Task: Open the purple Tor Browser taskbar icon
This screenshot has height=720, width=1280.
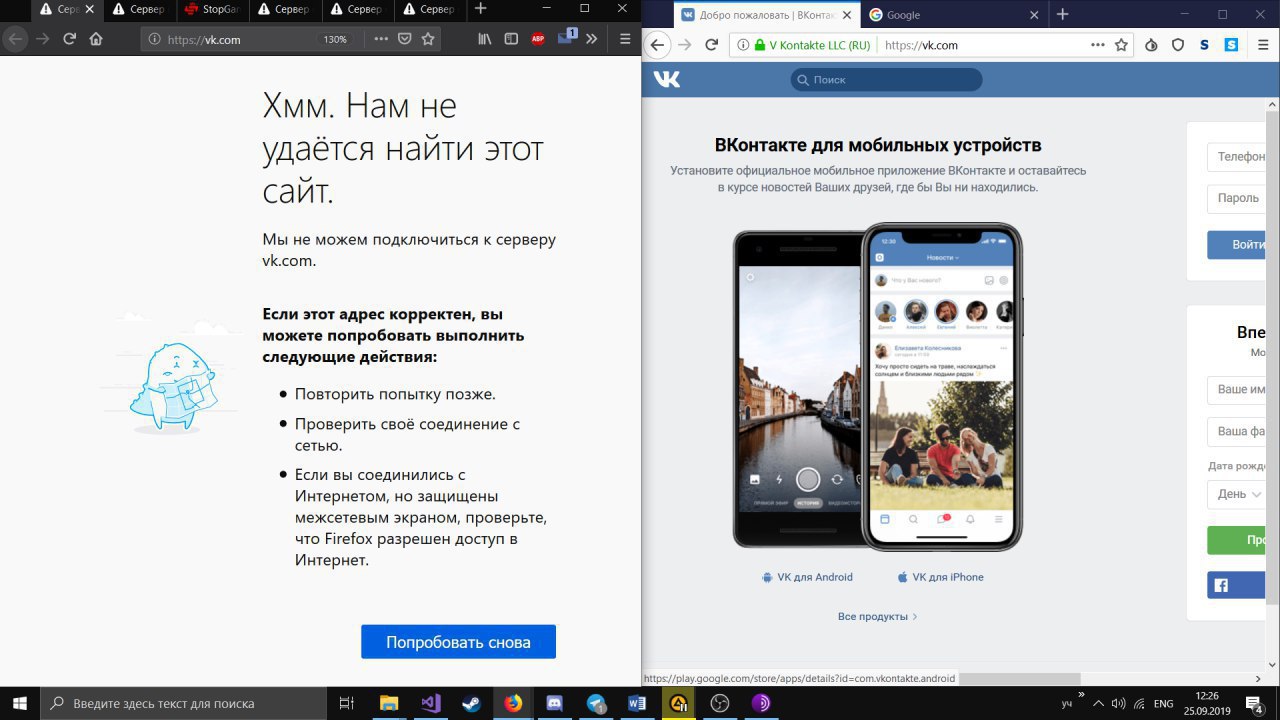Action: 761,703
